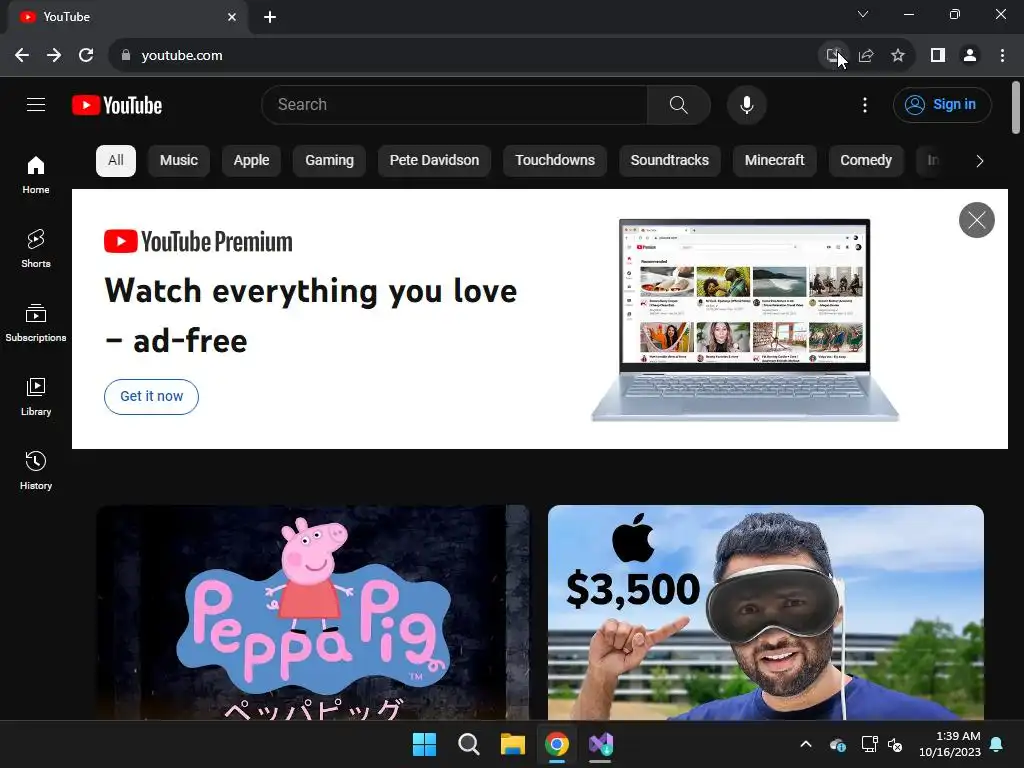
Task: Open the YouTube hamburger guide menu
Action: coord(36,104)
